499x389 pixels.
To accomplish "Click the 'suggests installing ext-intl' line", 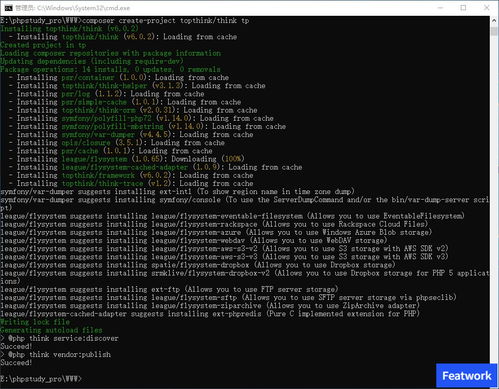I will coord(178,192).
